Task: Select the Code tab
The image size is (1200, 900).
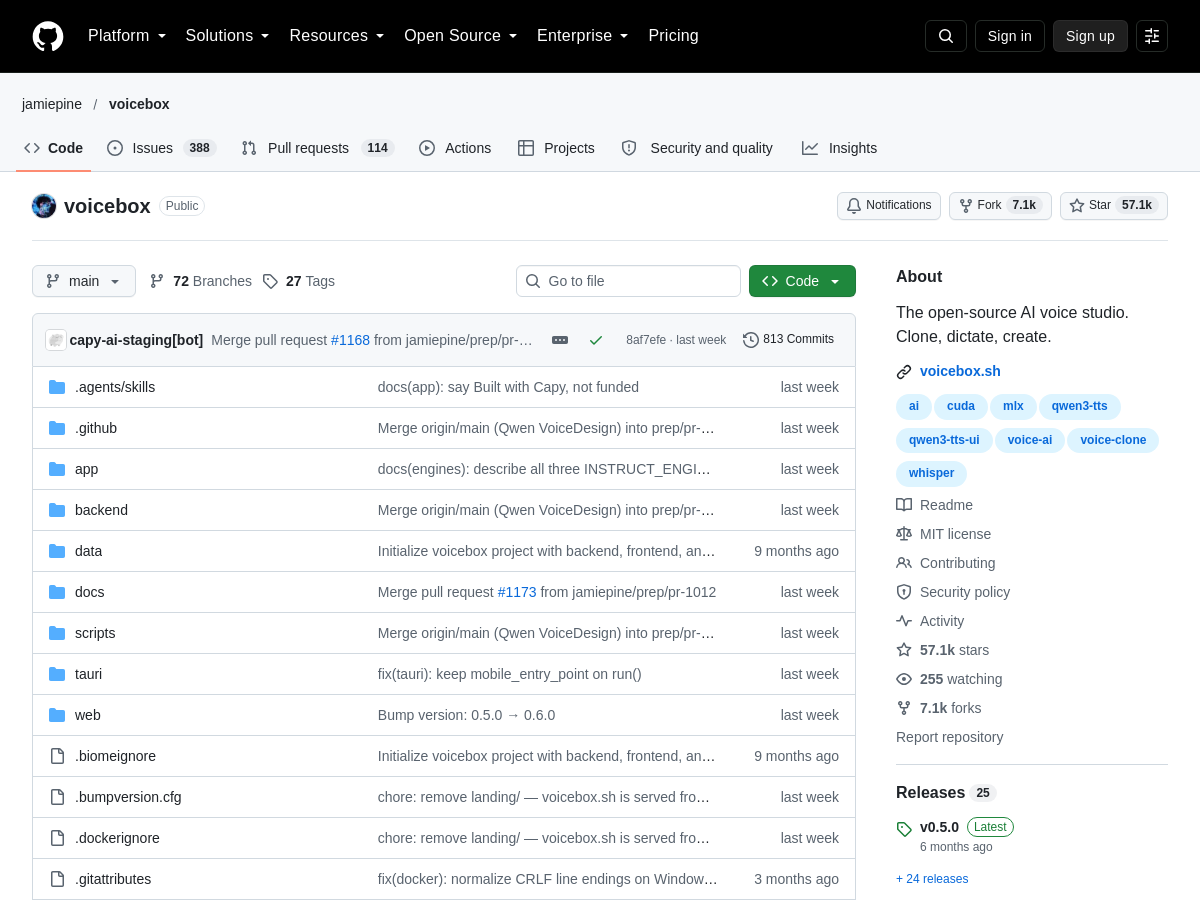Action: pos(54,148)
